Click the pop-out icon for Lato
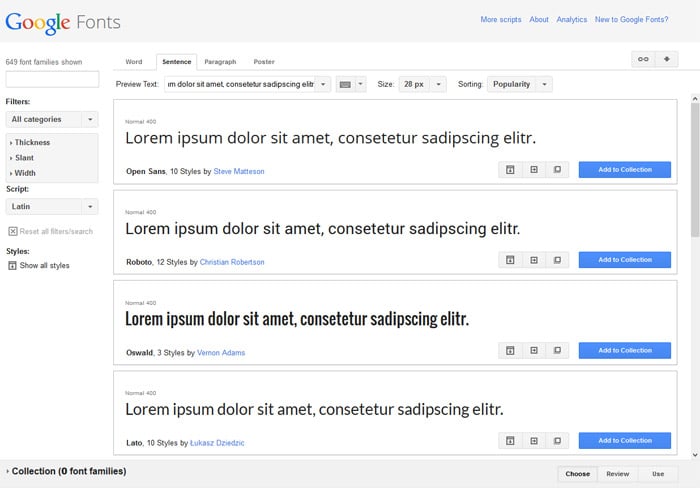The image size is (700, 488). 557,441
